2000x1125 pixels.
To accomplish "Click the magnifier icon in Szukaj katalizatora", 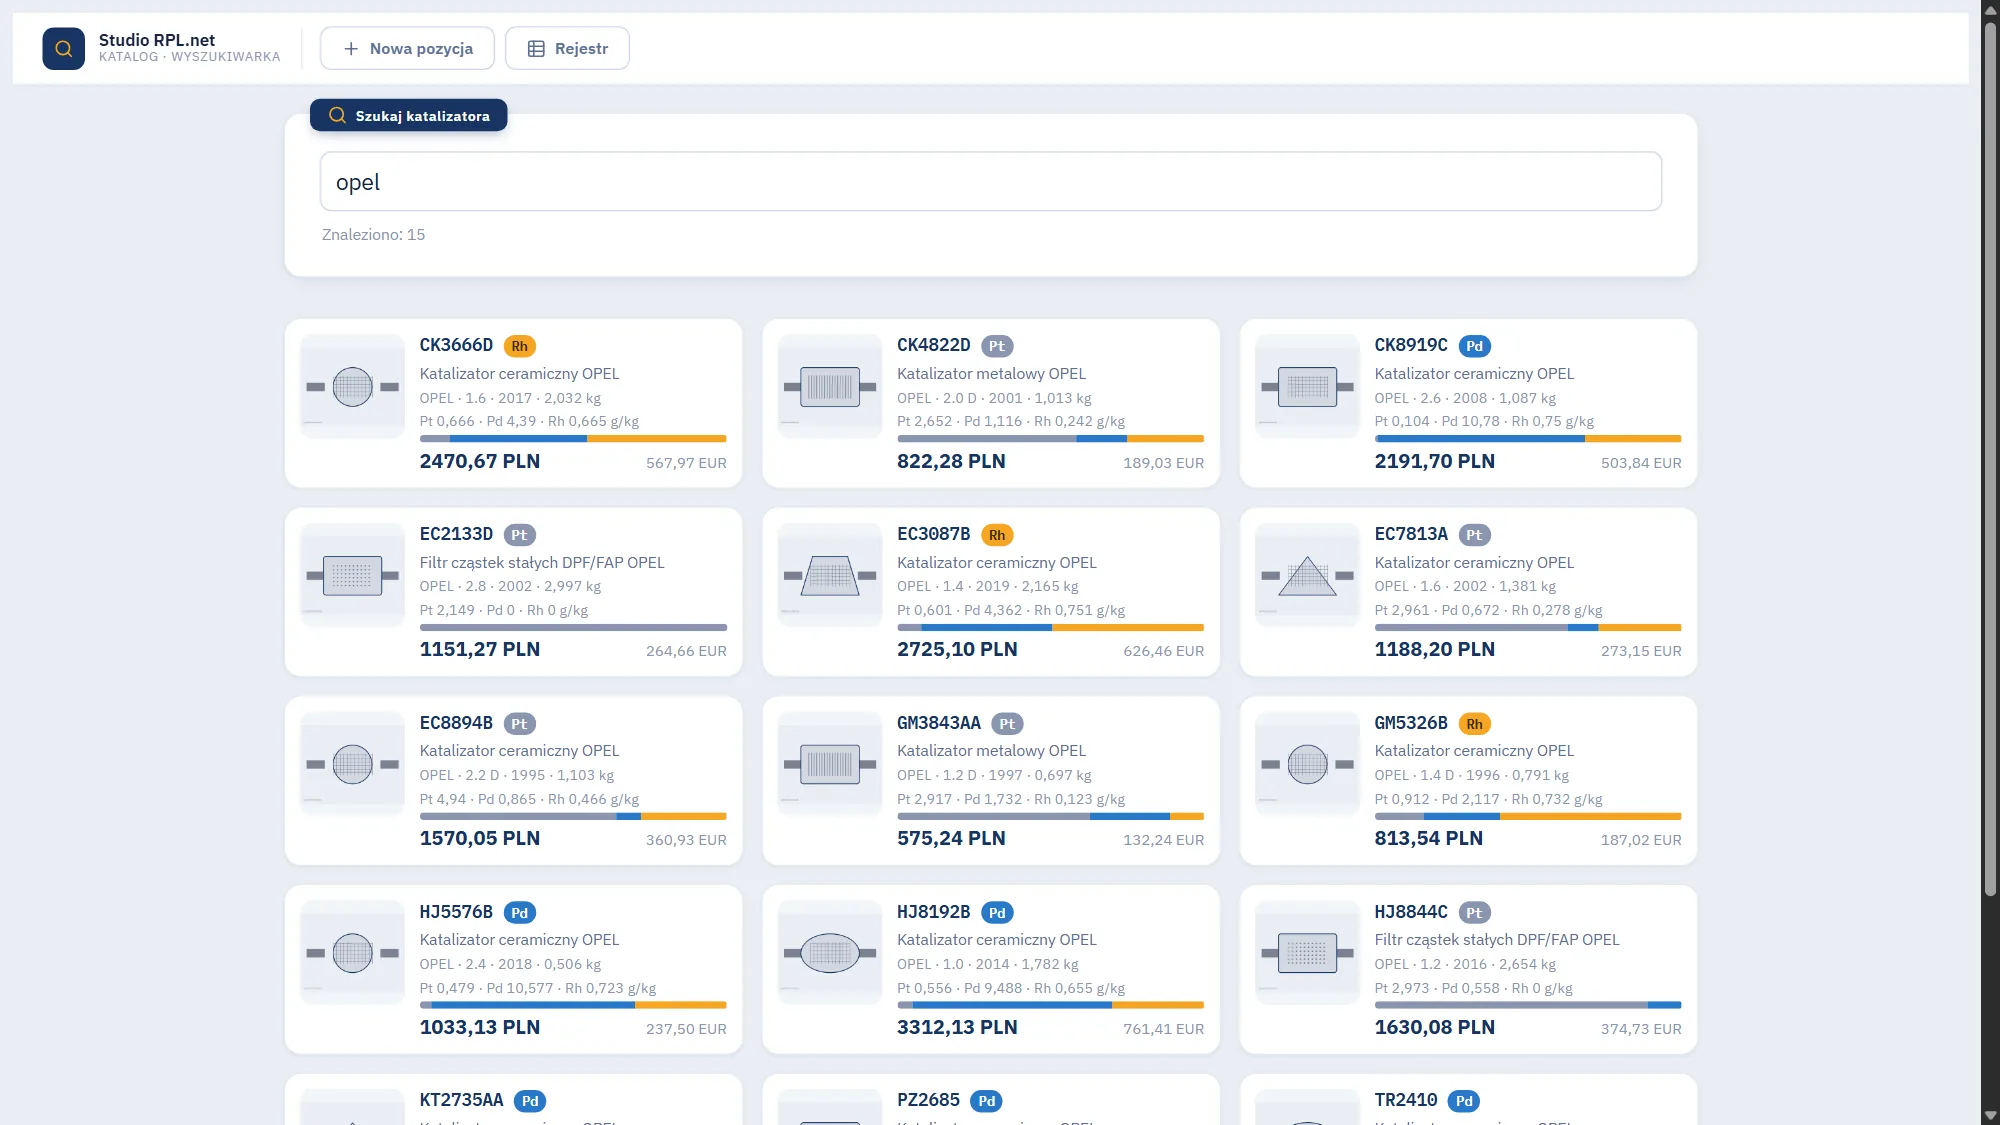I will pyautogui.click(x=337, y=115).
